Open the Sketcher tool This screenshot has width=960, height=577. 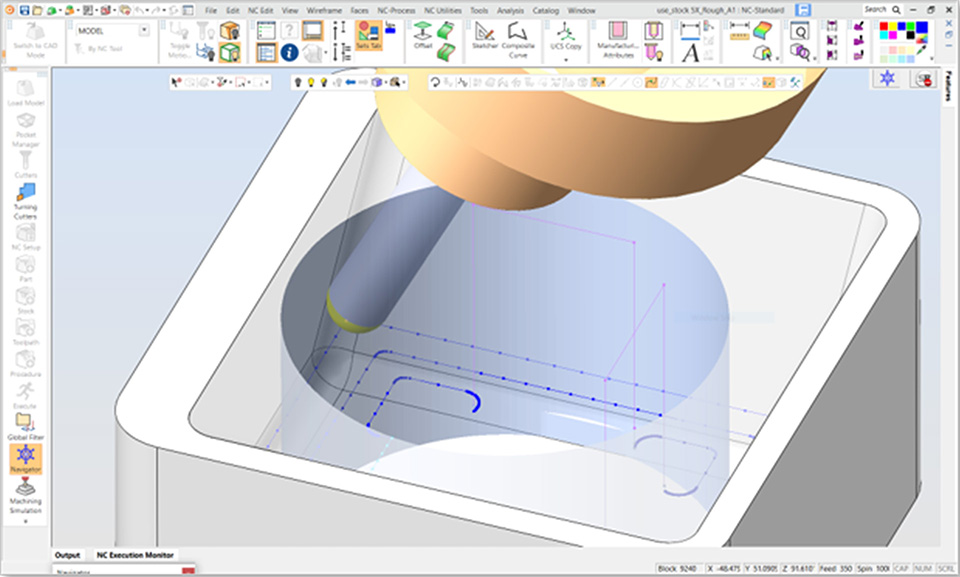click(x=485, y=36)
